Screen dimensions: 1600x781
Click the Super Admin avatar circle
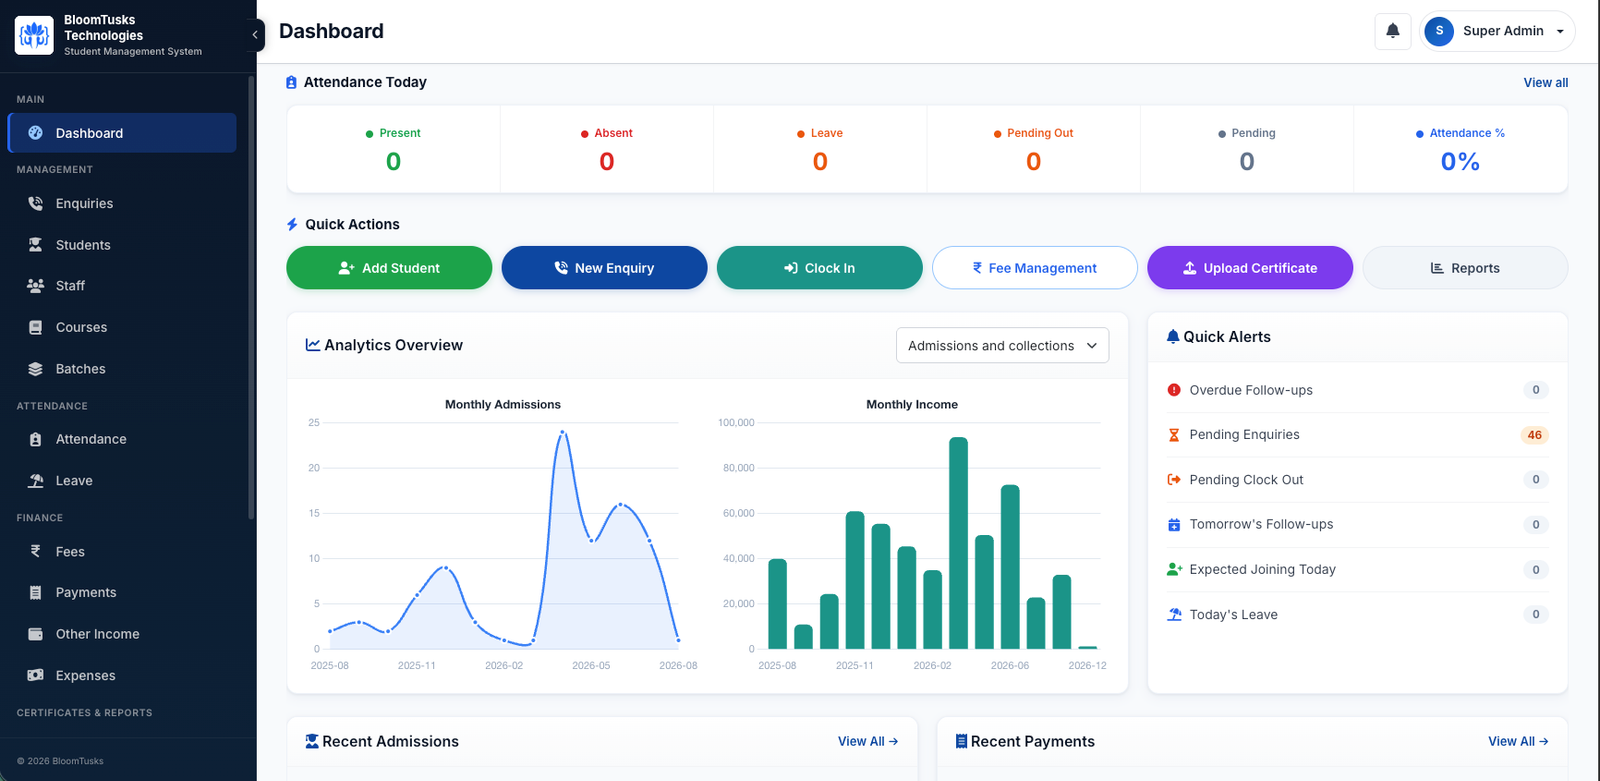[1439, 31]
